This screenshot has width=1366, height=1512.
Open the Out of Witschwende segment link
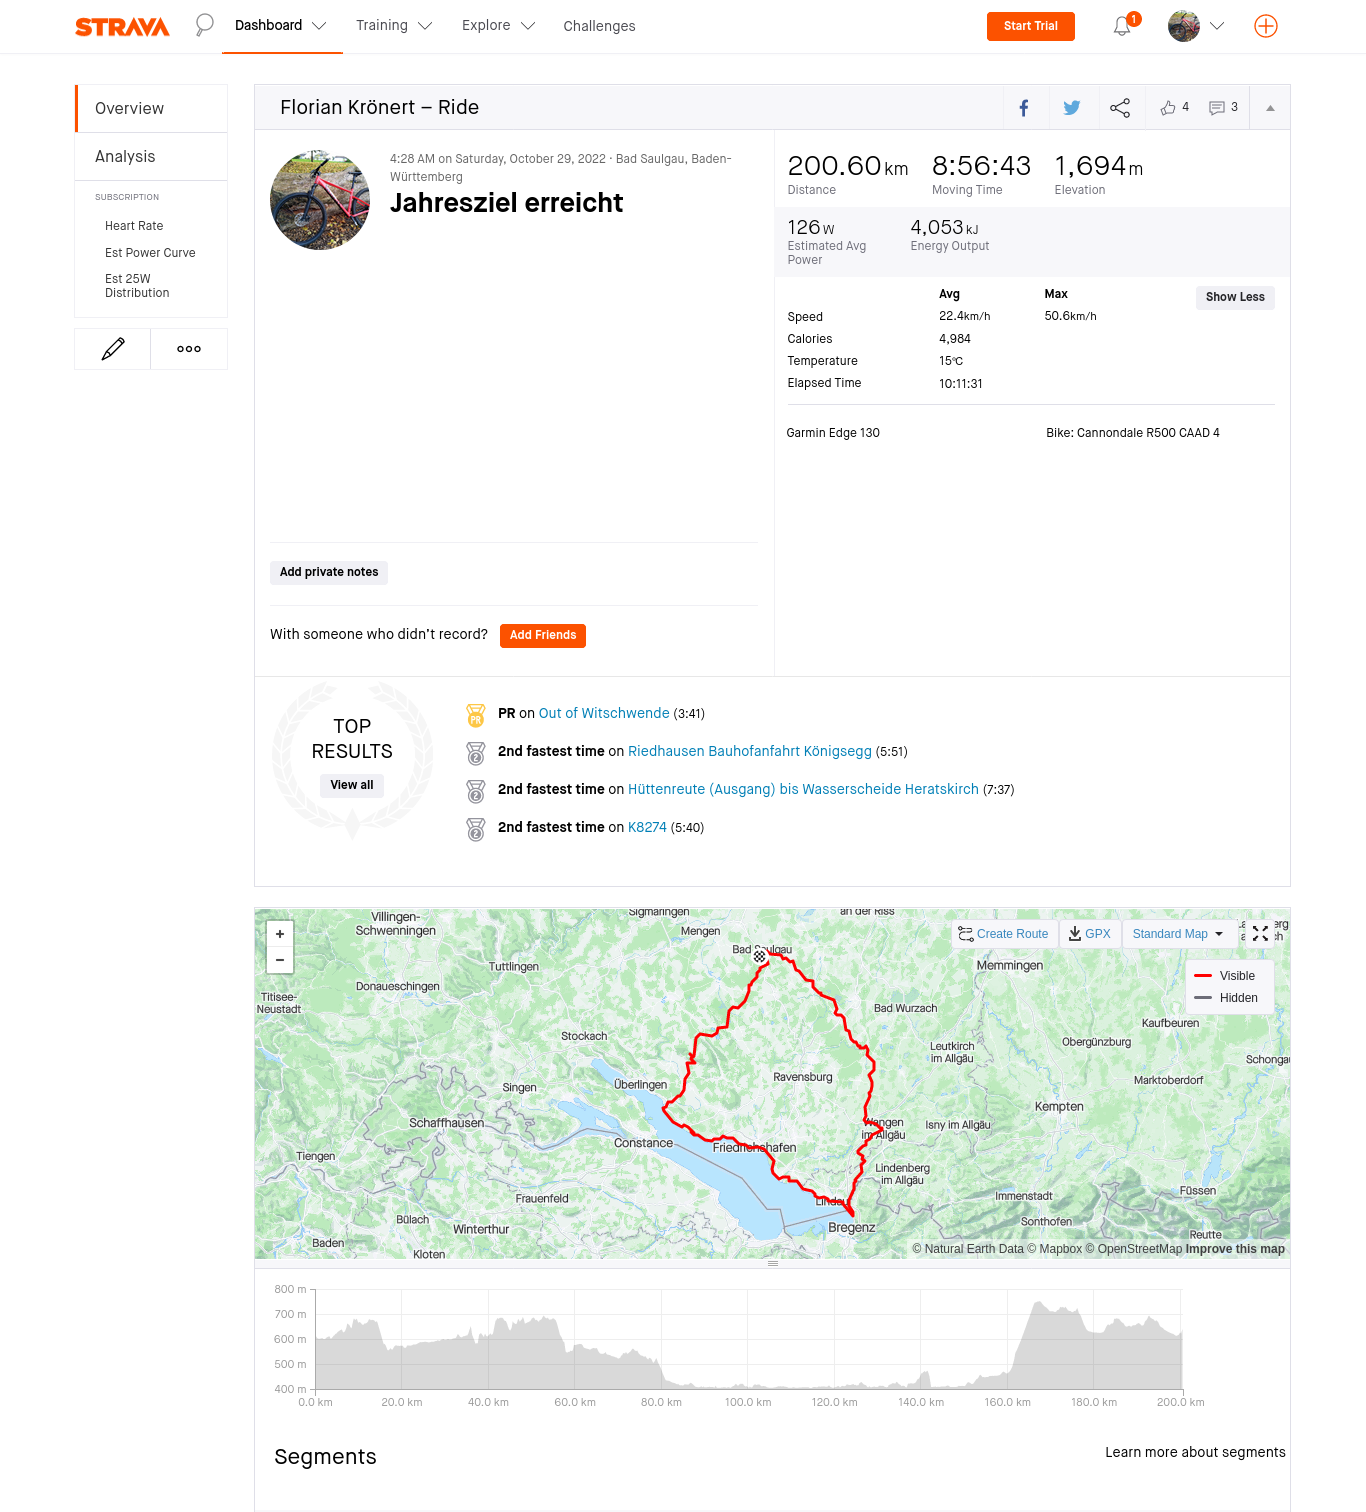(604, 713)
